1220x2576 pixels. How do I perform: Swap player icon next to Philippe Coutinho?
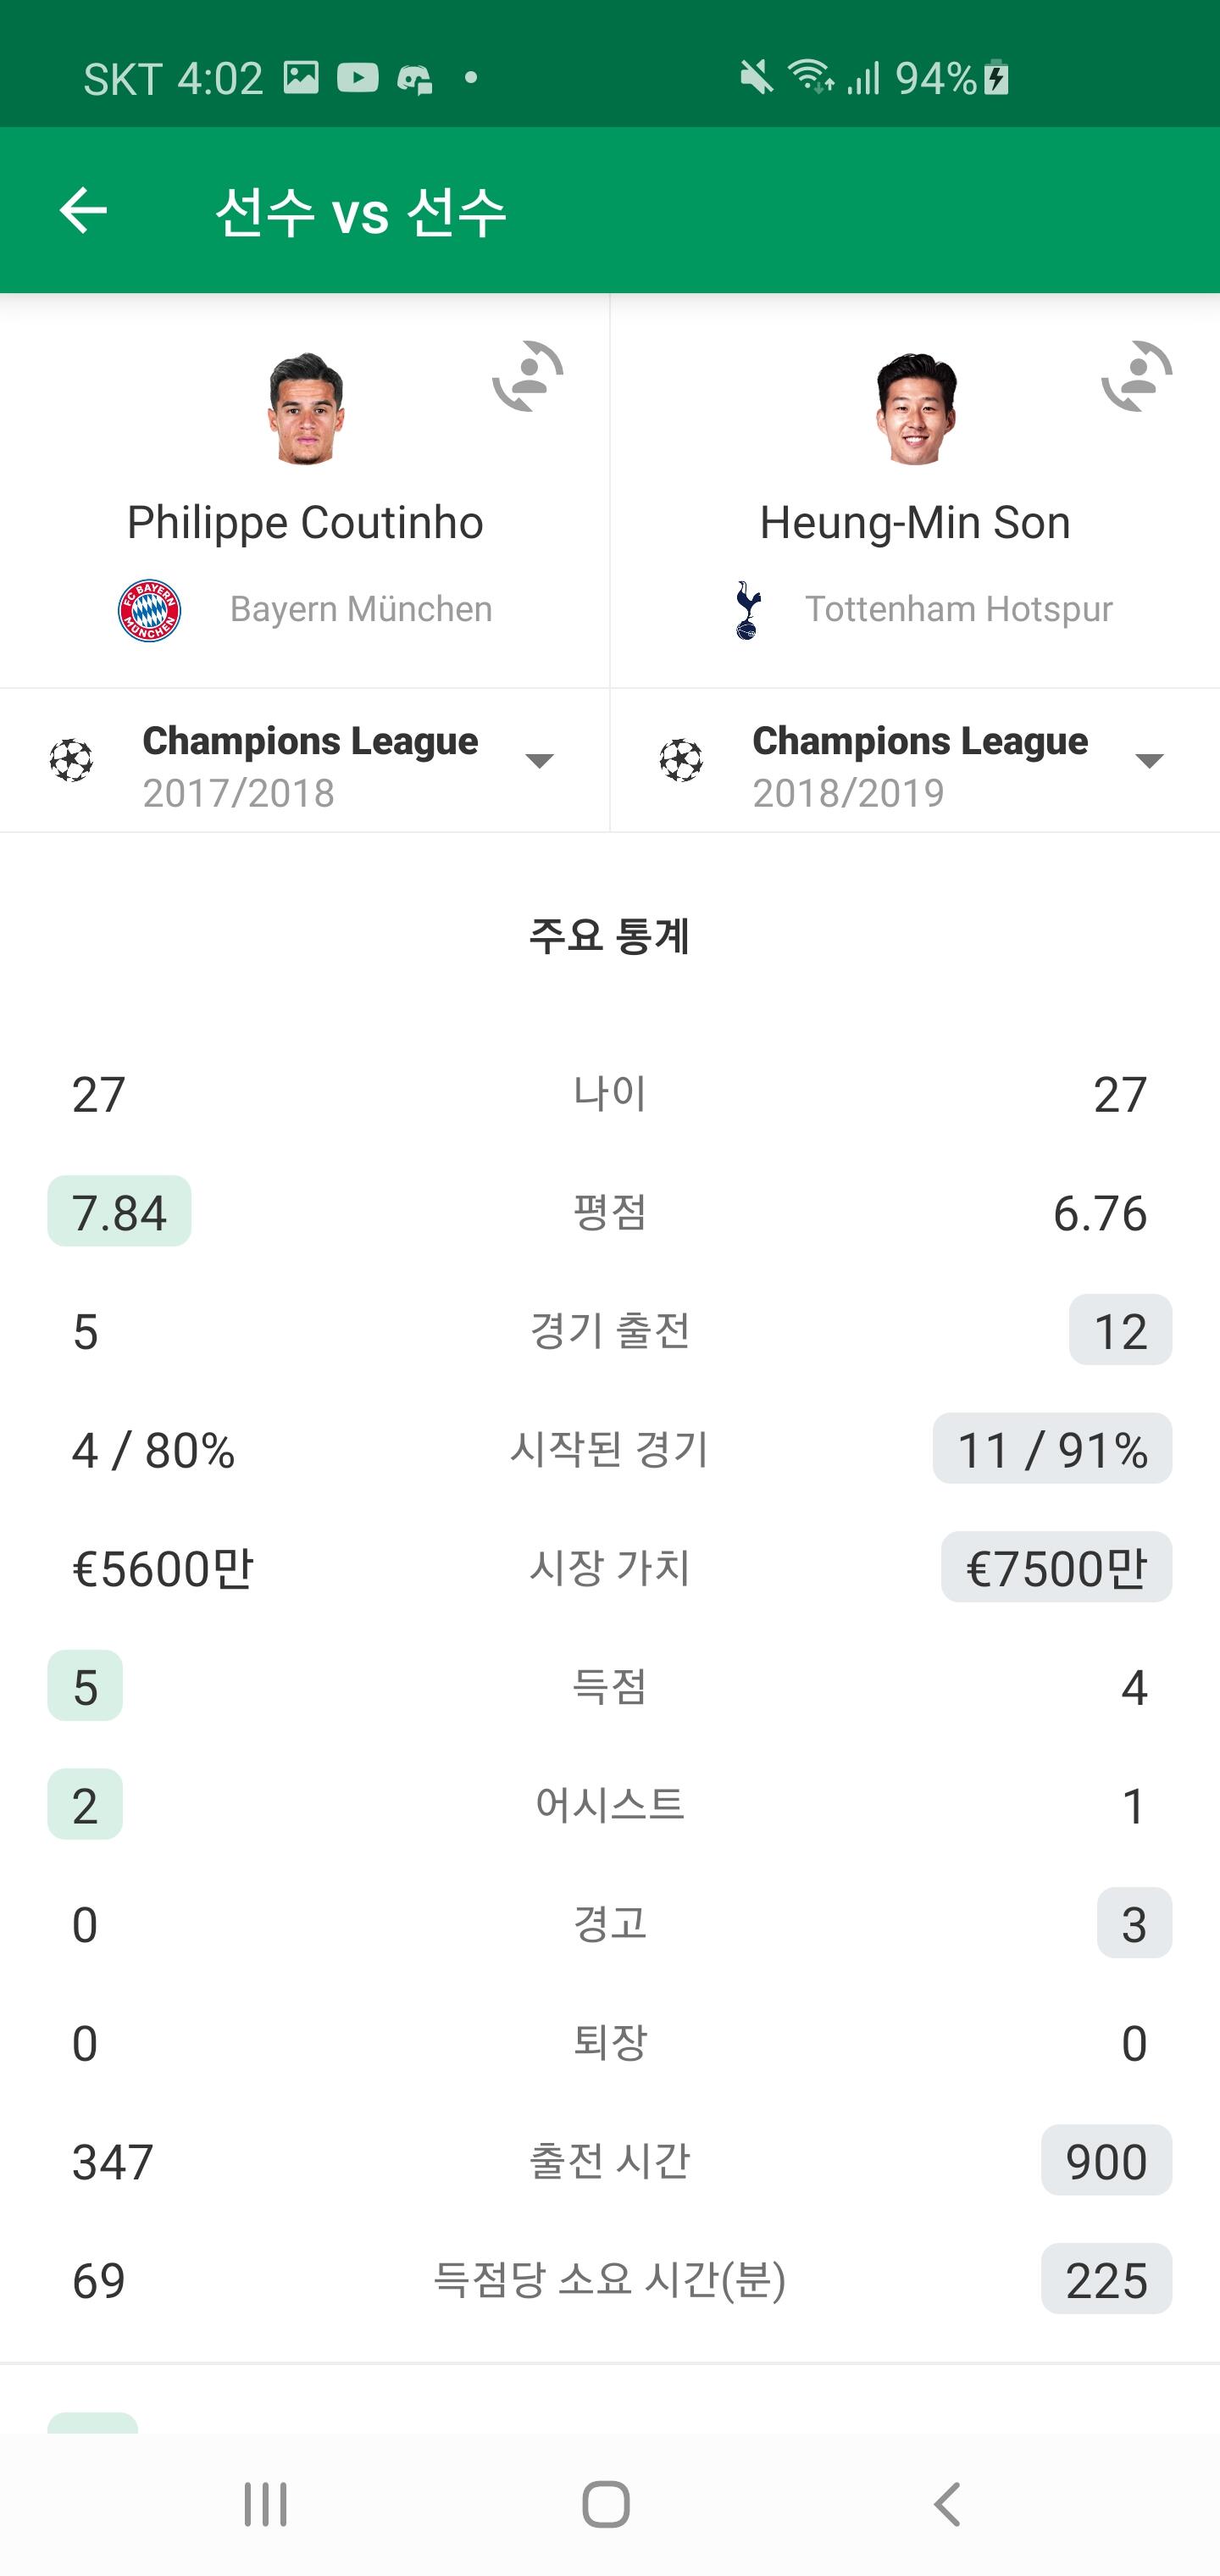(x=528, y=377)
